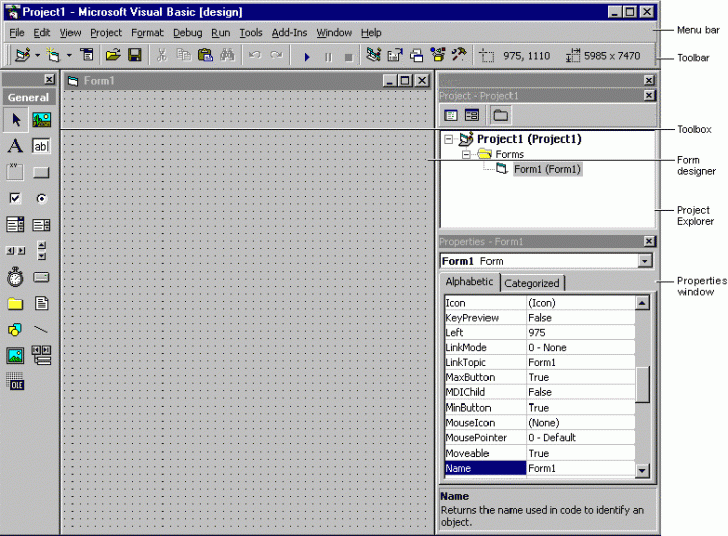Image resolution: width=728 pixels, height=536 pixels.
Task: Select the PictureBox control in the toolbox
Action: pos(42,120)
